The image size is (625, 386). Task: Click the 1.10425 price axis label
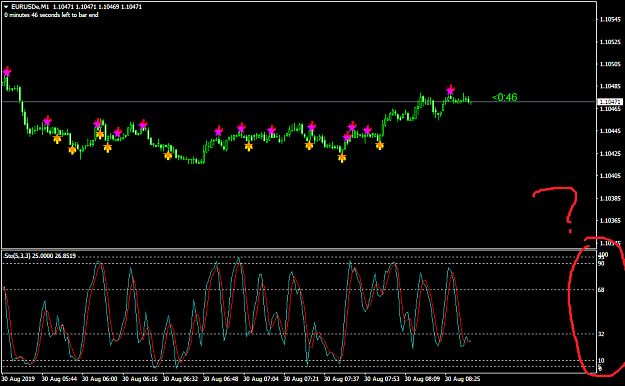tap(610, 154)
